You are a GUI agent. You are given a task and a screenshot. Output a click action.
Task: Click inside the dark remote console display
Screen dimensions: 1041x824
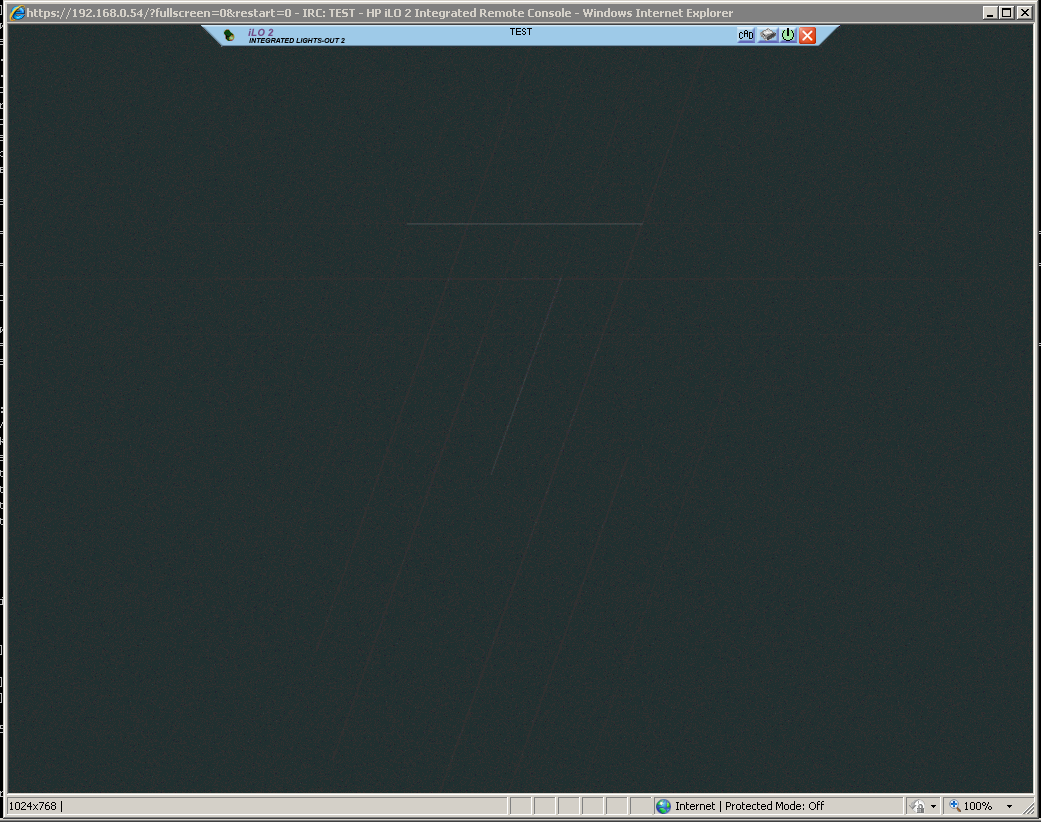[520, 420]
